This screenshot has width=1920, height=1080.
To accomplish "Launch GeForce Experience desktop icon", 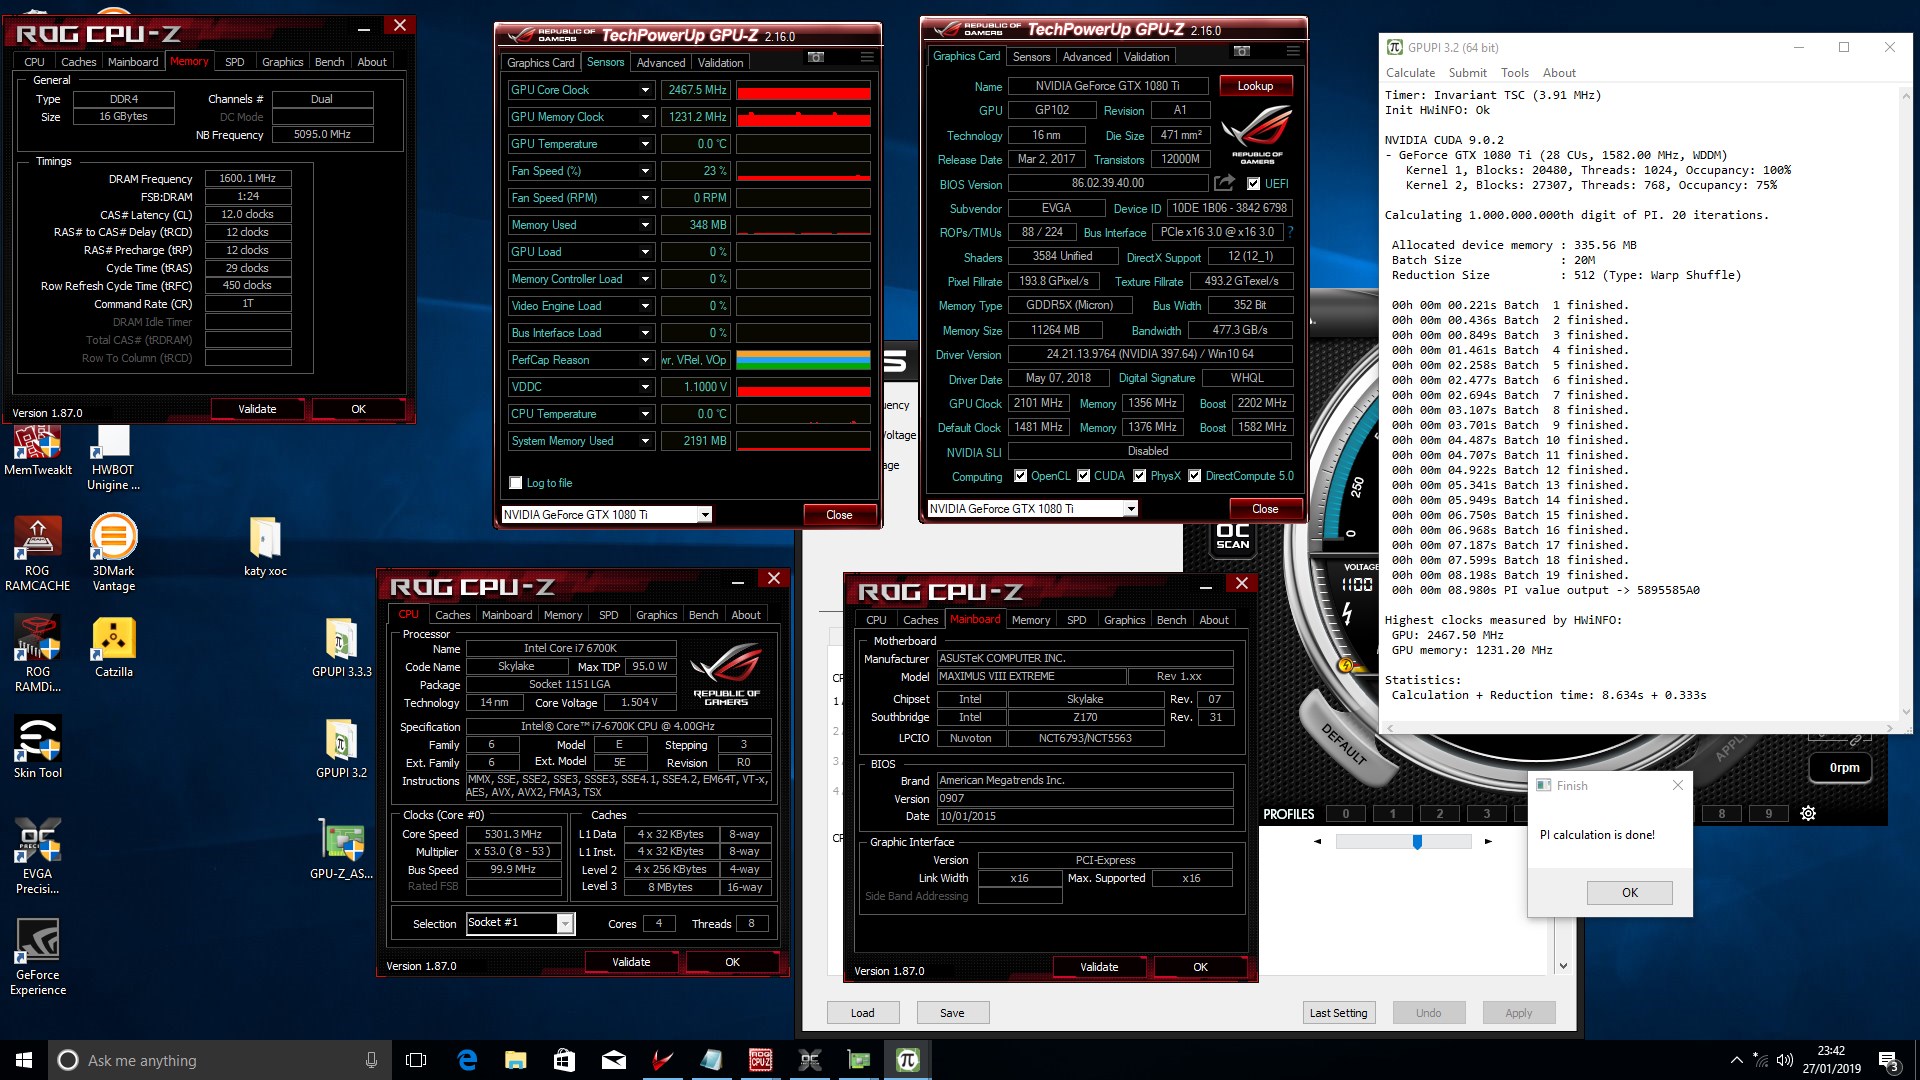I will click(x=38, y=957).
